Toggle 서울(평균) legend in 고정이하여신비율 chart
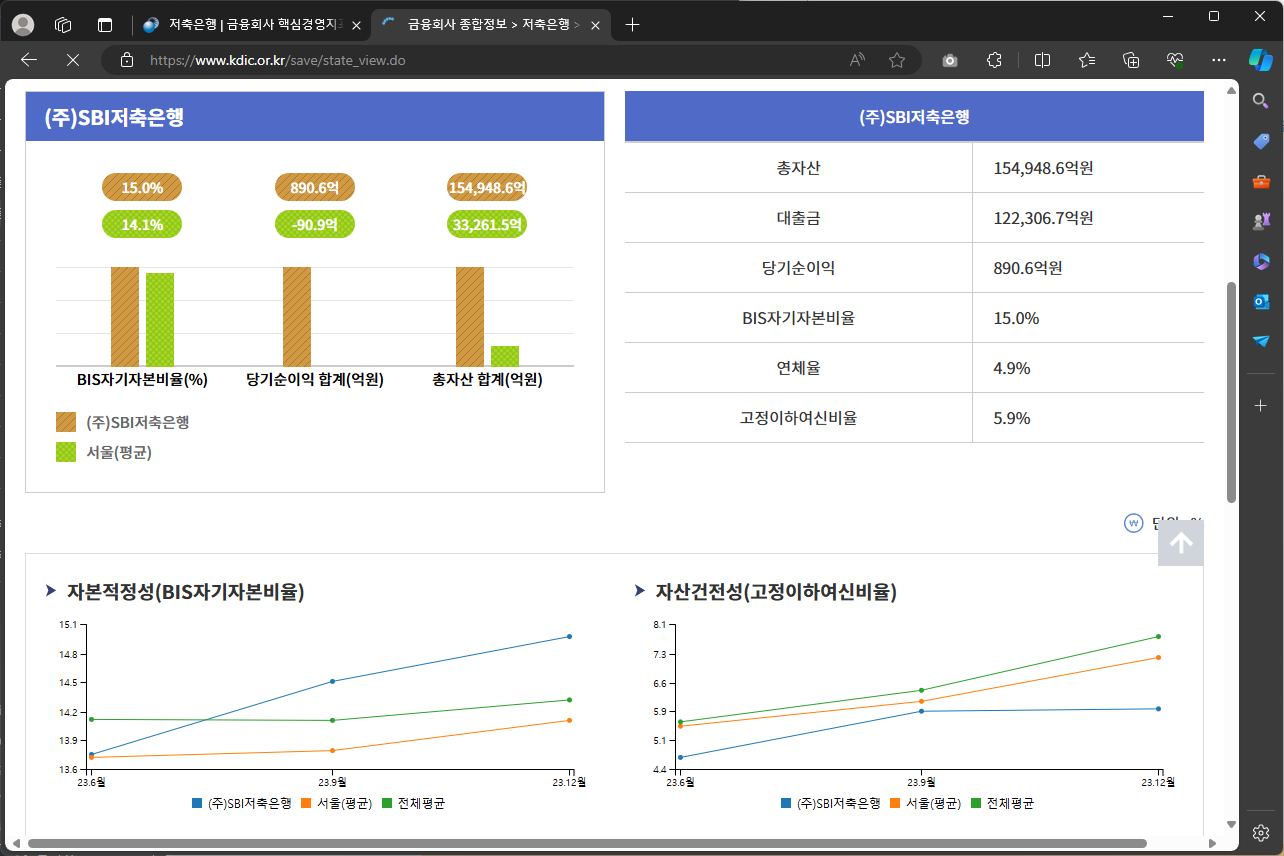 [x=925, y=803]
